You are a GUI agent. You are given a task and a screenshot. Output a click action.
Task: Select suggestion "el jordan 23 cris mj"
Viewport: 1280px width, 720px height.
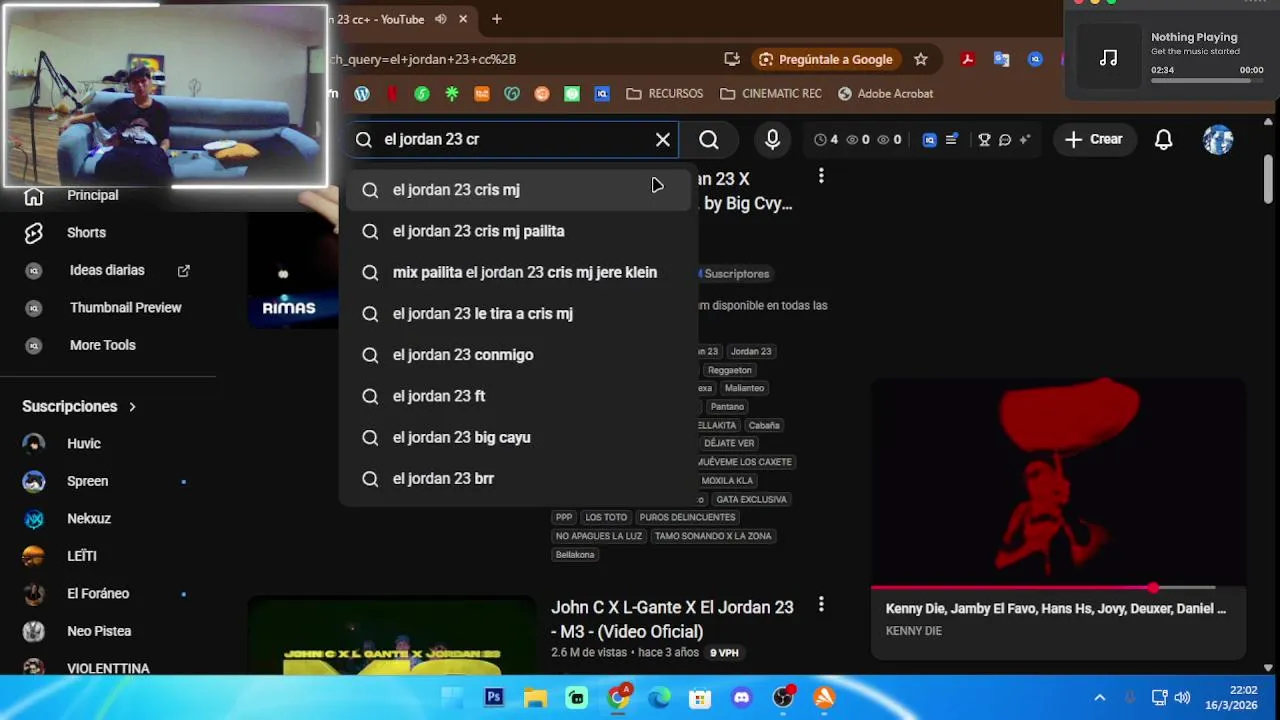point(517,190)
